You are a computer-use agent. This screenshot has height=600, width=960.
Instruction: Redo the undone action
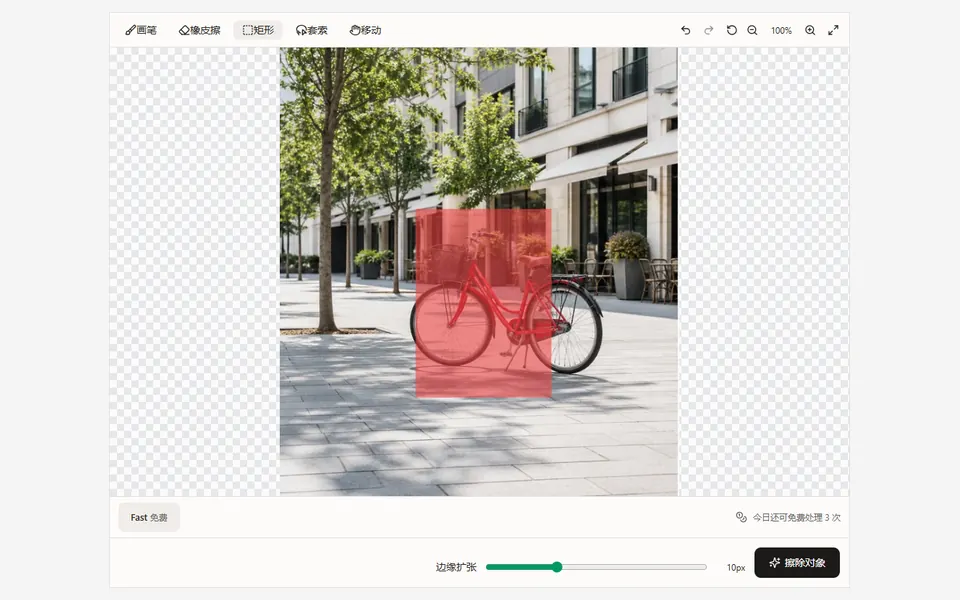(x=708, y=30)
